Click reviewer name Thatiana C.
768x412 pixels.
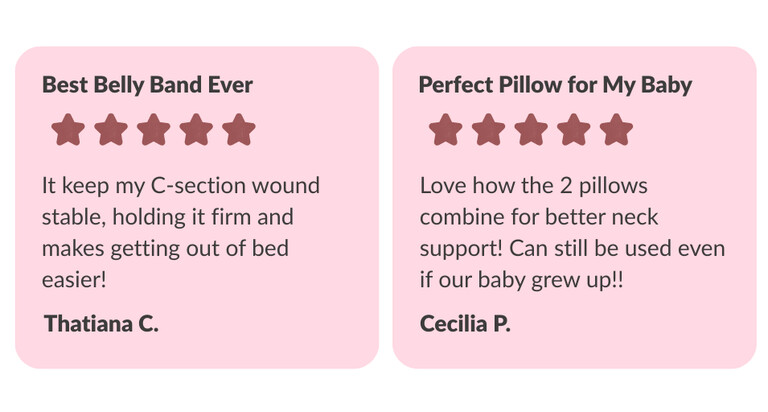101,324
